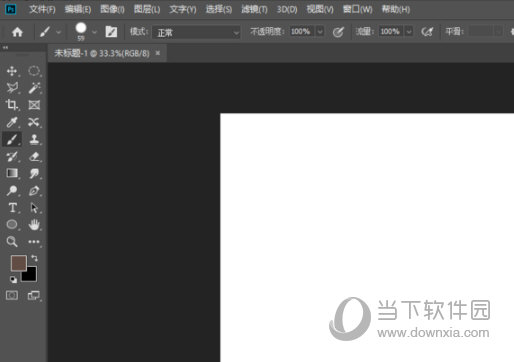Select the Smudge tool
Viewport: 514px width, 362px height.
(x=34, y=173)
